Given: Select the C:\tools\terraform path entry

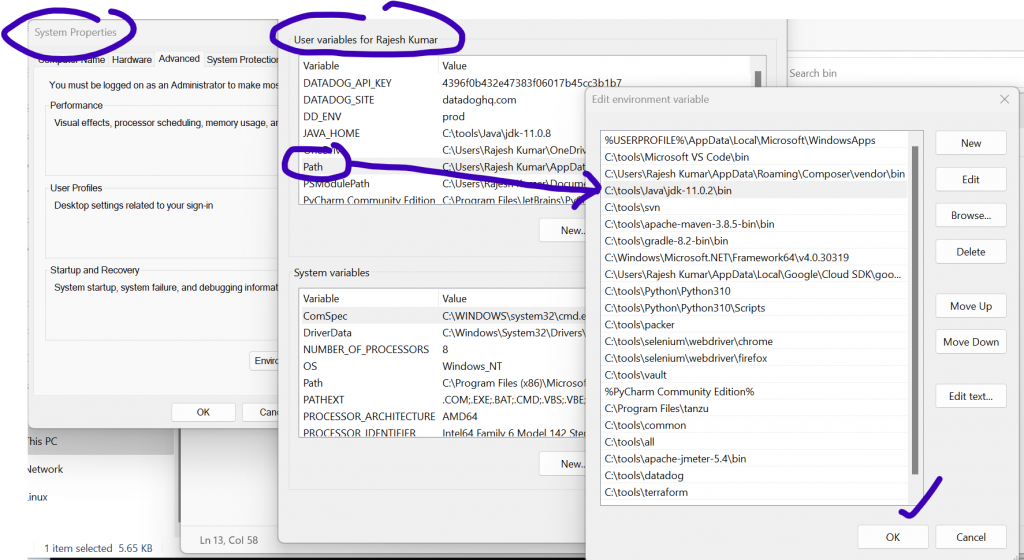Looking at the screenshot, I should coord(646,492).
